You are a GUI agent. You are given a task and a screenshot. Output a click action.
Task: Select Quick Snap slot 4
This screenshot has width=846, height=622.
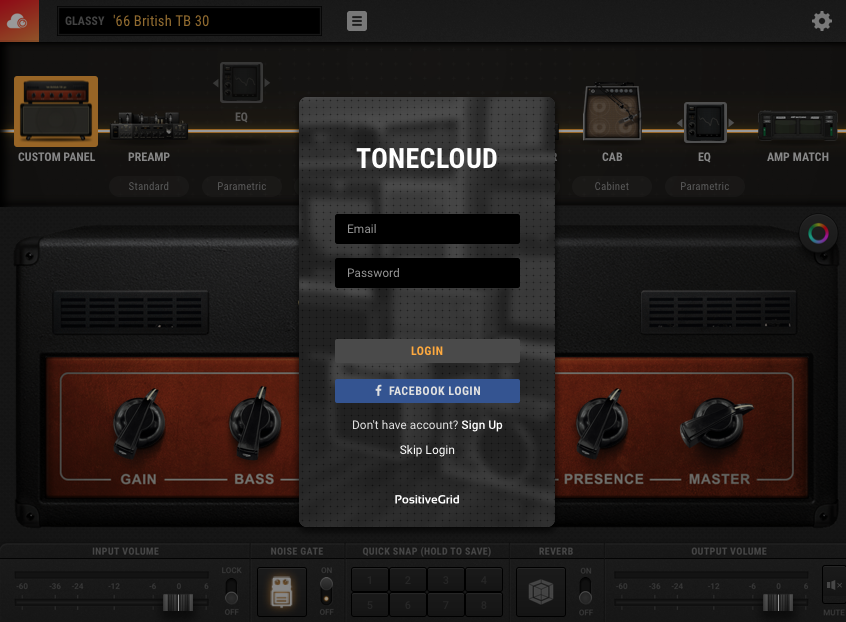[x=484, y=580]
